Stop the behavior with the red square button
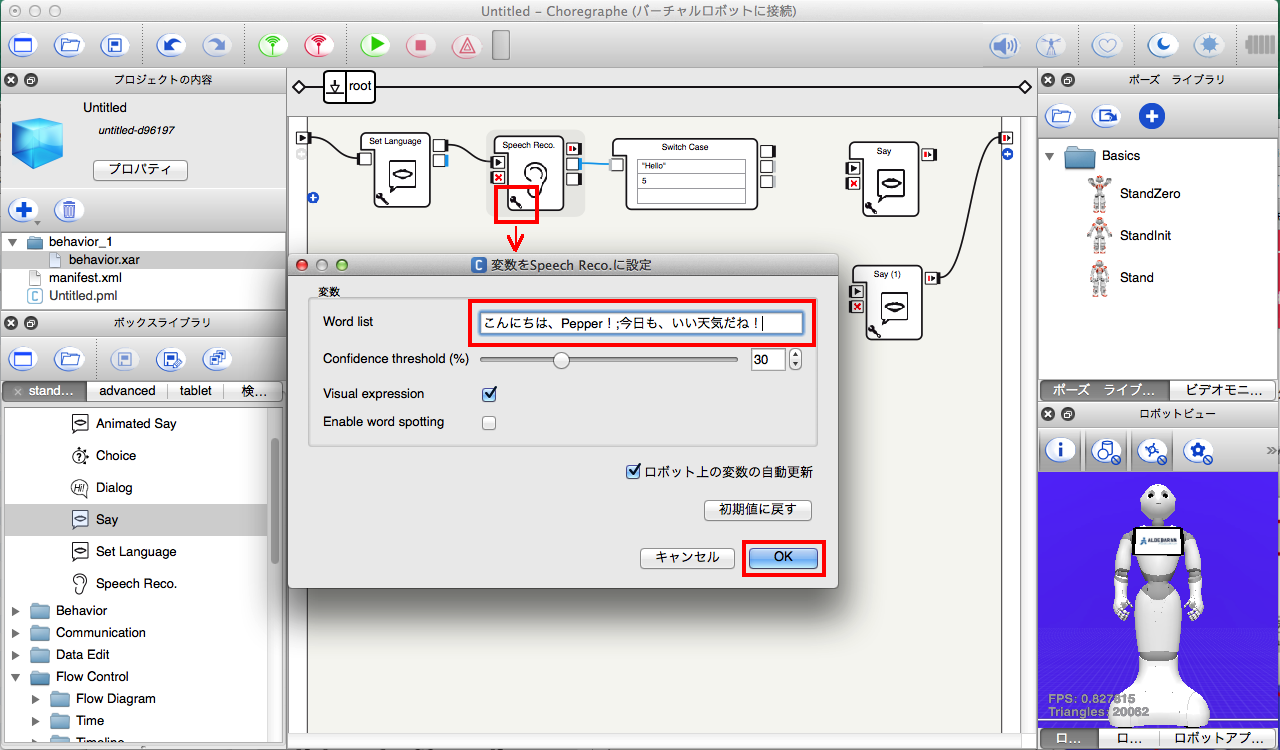This screenshot has height=750, width=1280. [x=421, y=46]
